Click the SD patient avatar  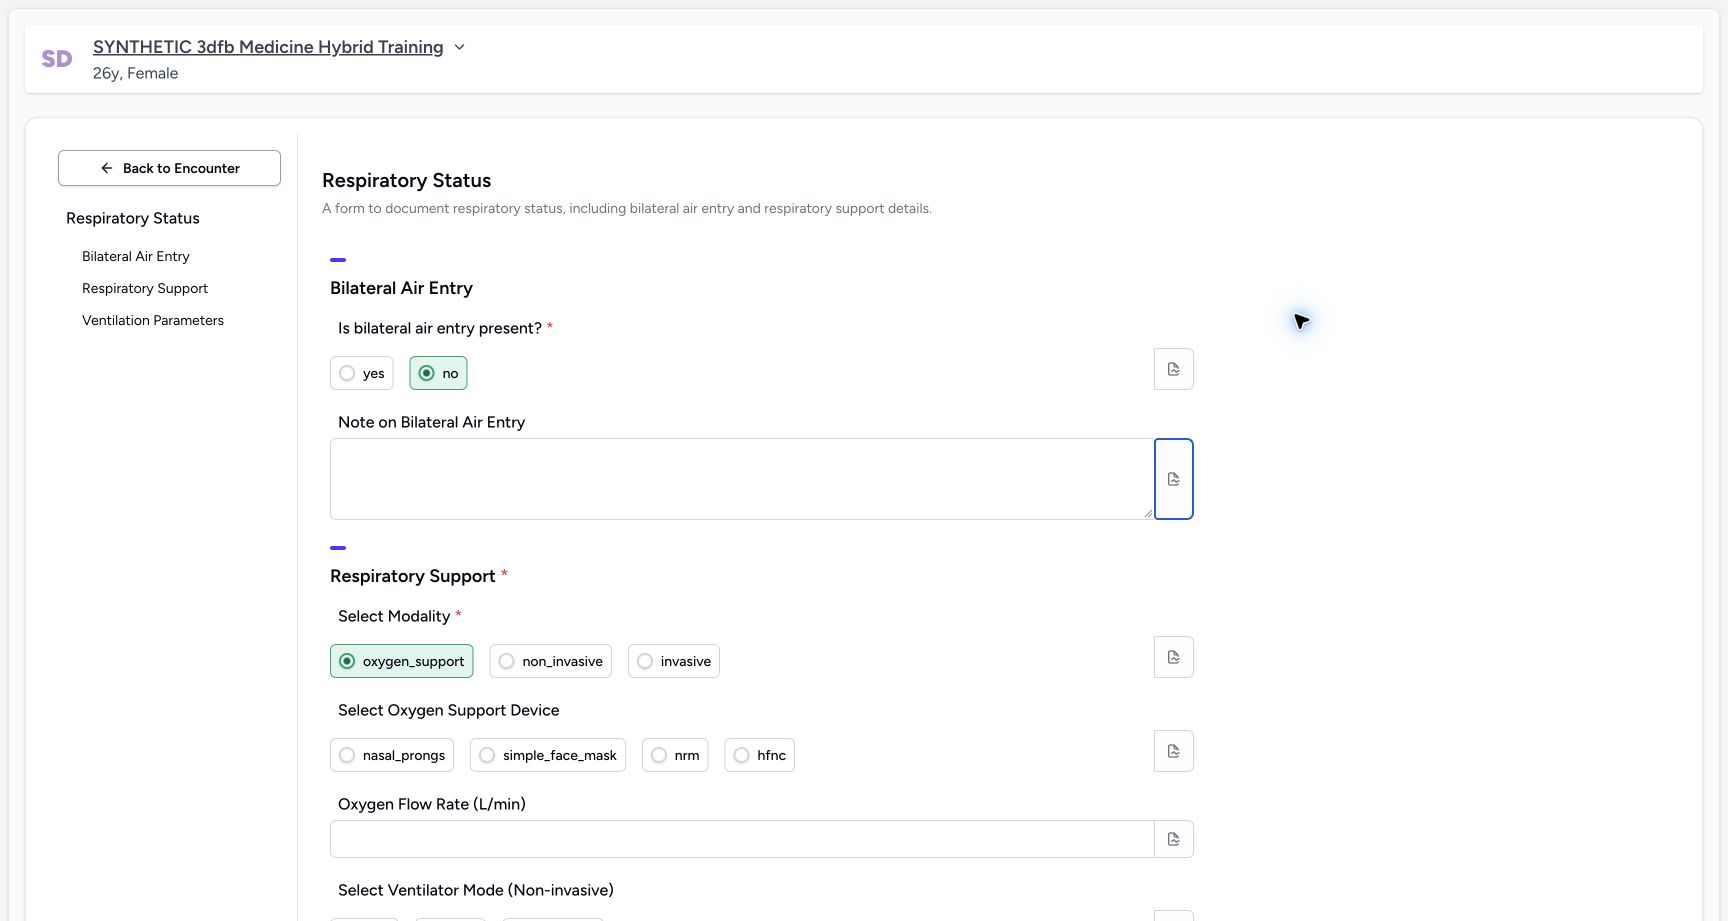click(57, 59)
